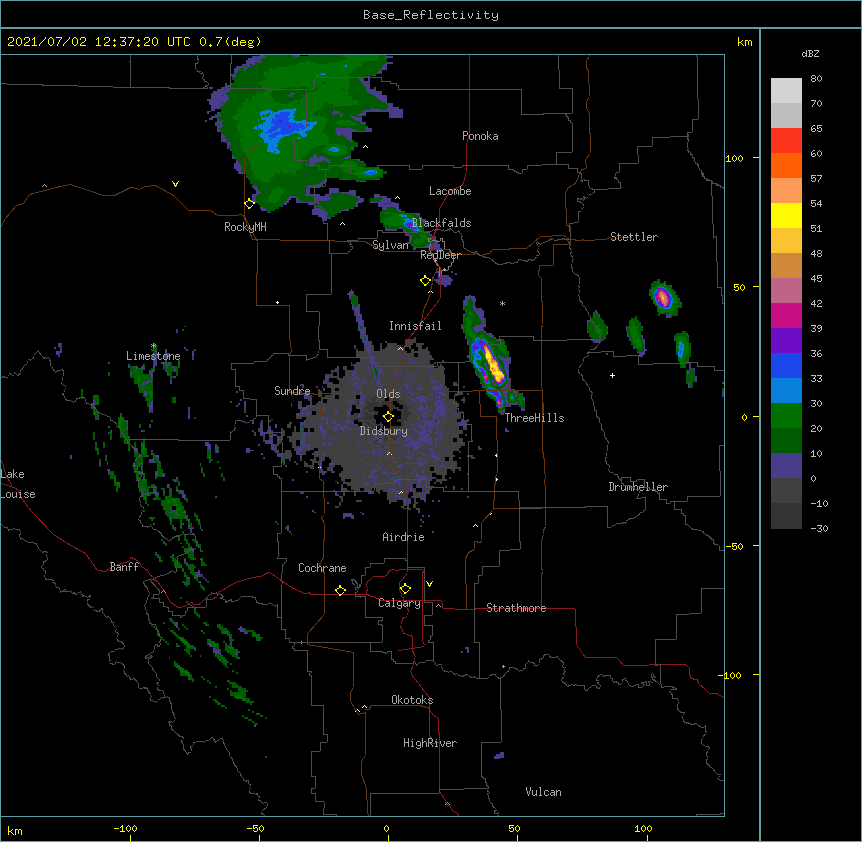
Task: Click the ThreeHills label
Action: click(x=534, y=418)
